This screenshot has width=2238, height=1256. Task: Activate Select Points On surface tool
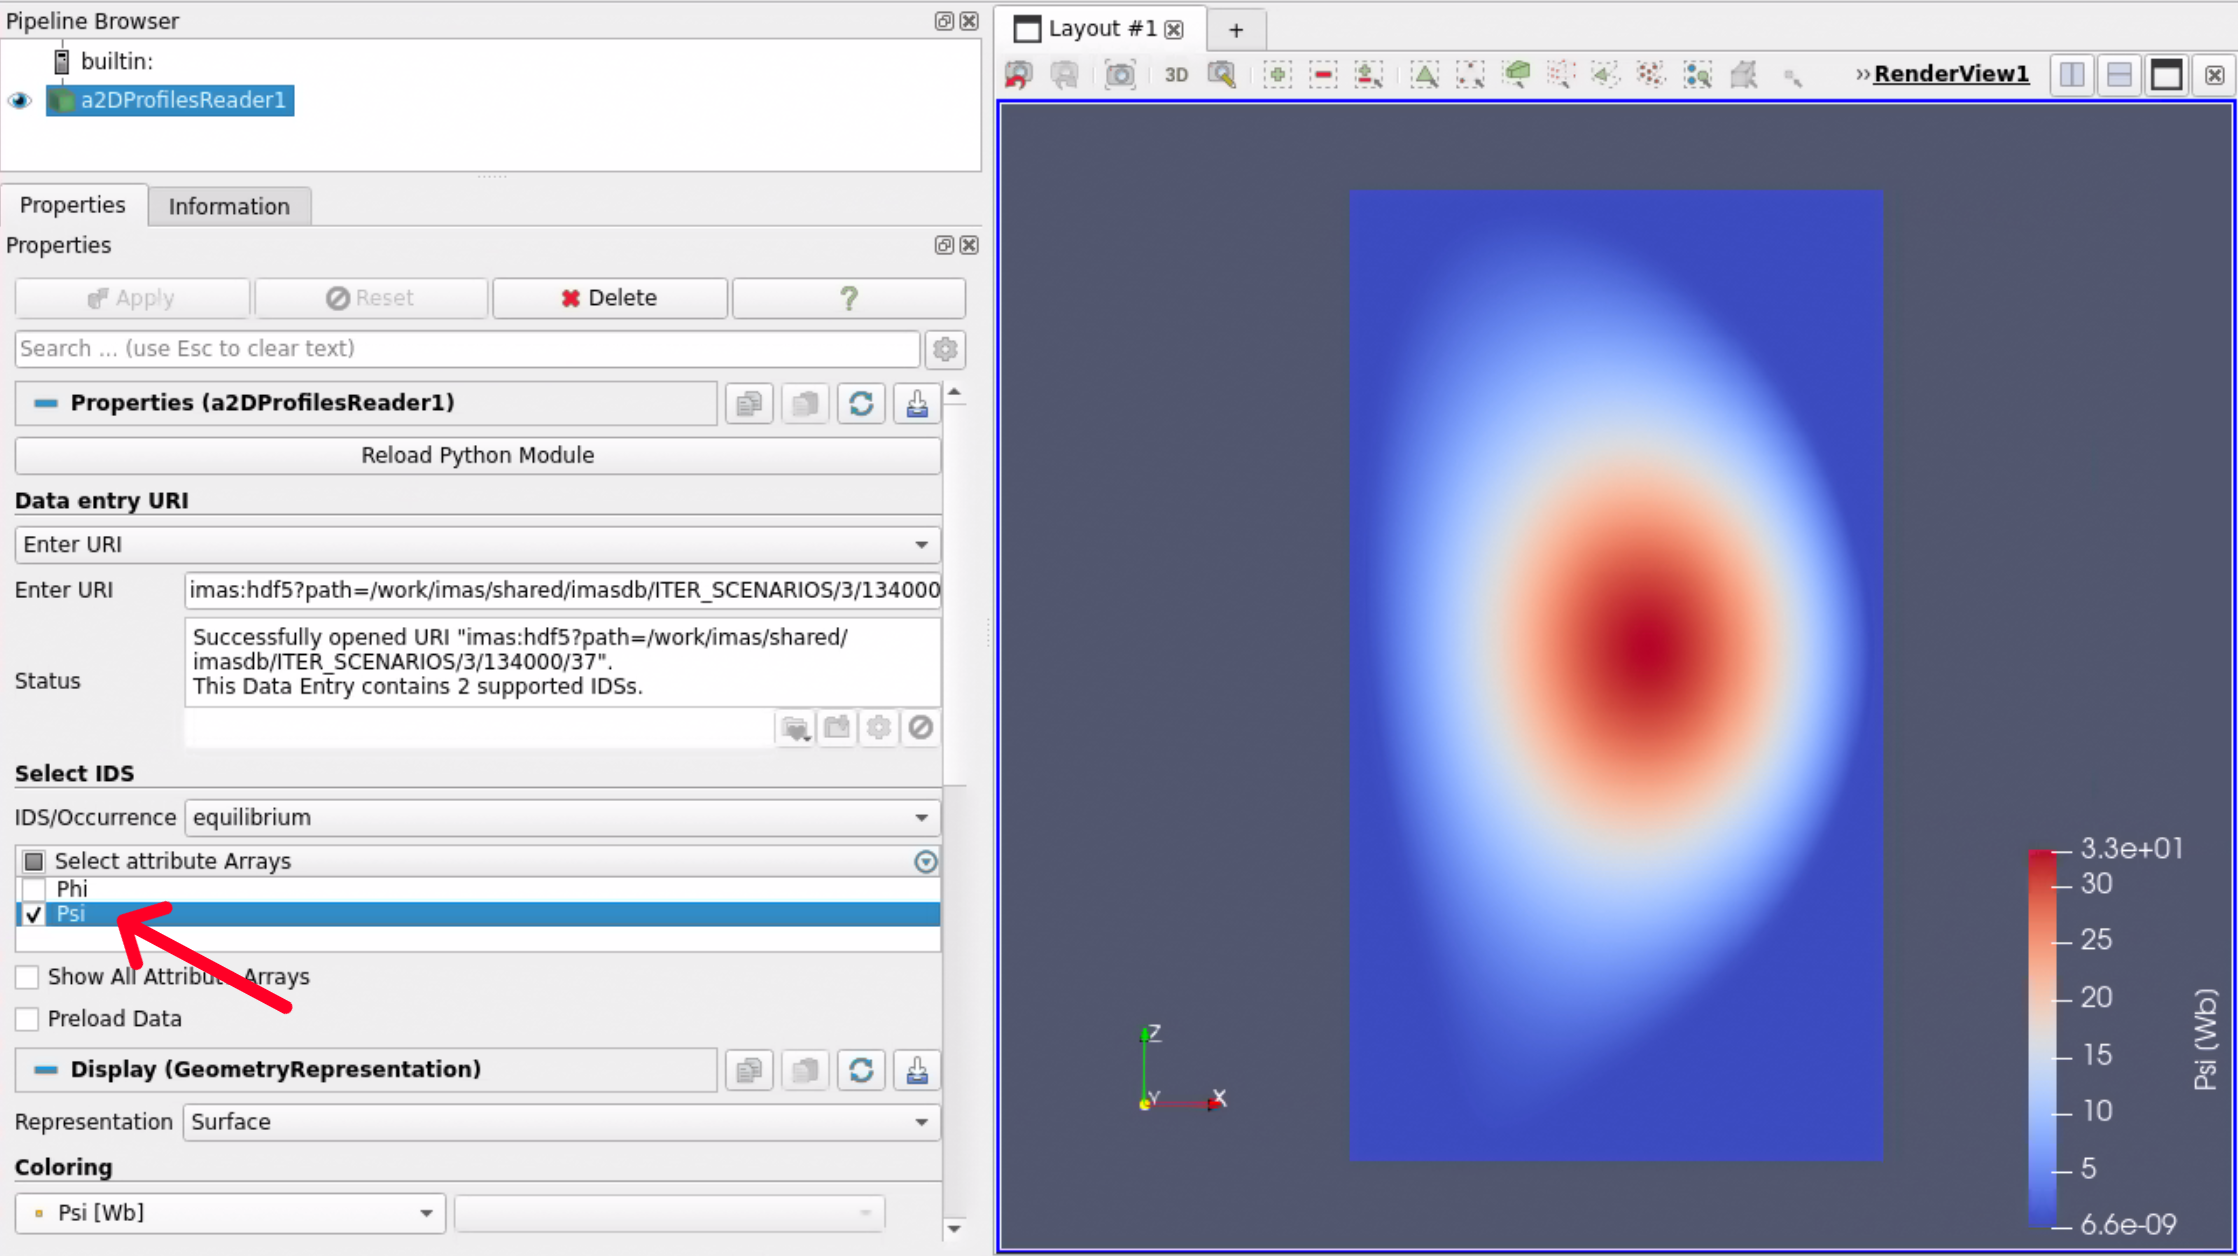pyautogui.click(x=1470, y=74)
